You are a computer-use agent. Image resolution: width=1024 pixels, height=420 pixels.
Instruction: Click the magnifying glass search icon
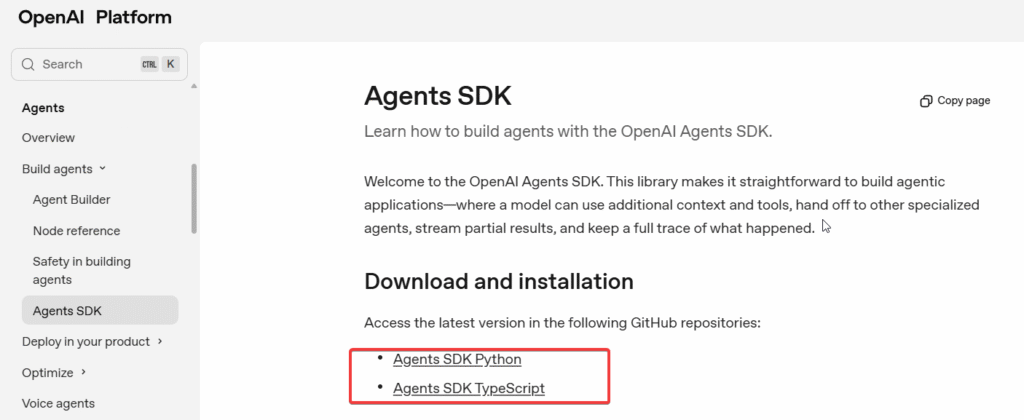click(27, 64)
